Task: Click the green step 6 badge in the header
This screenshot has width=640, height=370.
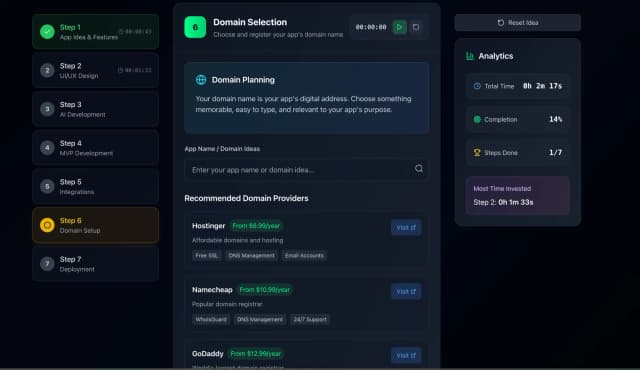Action: point(195,27)
